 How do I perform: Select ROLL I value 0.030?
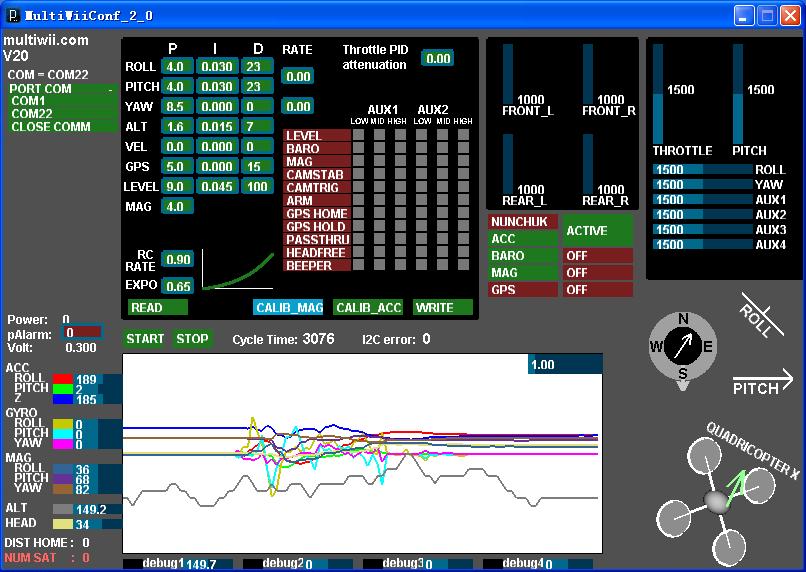coord(216,66)
